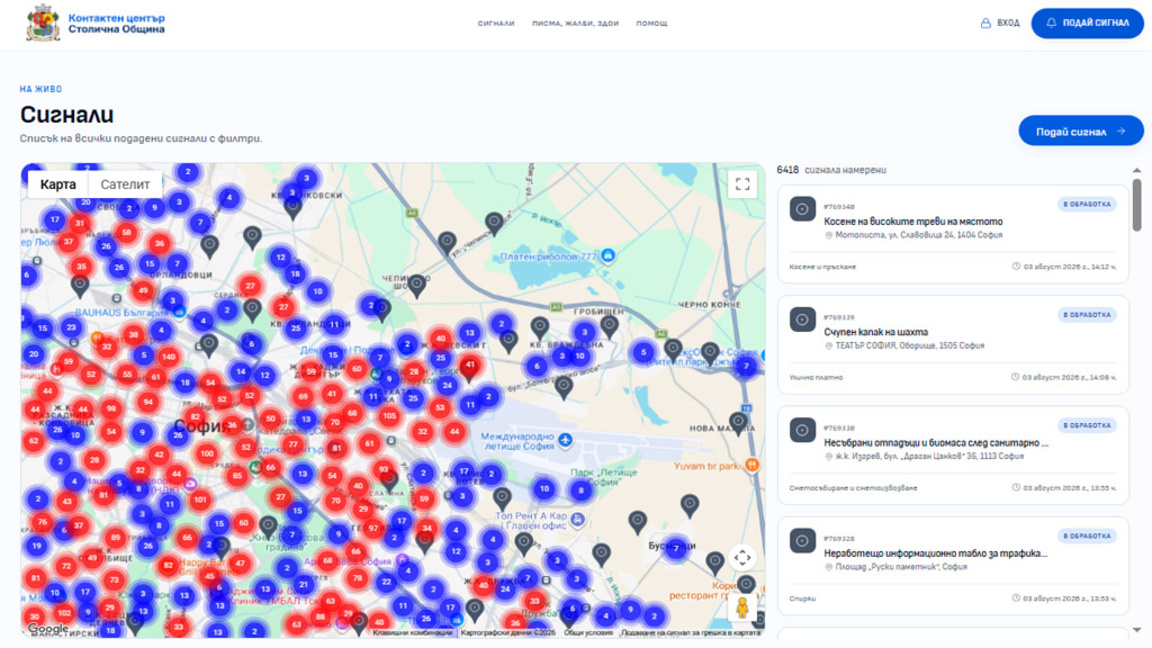Select the Street View pegman icon
1152x648 pixels.
742,608
